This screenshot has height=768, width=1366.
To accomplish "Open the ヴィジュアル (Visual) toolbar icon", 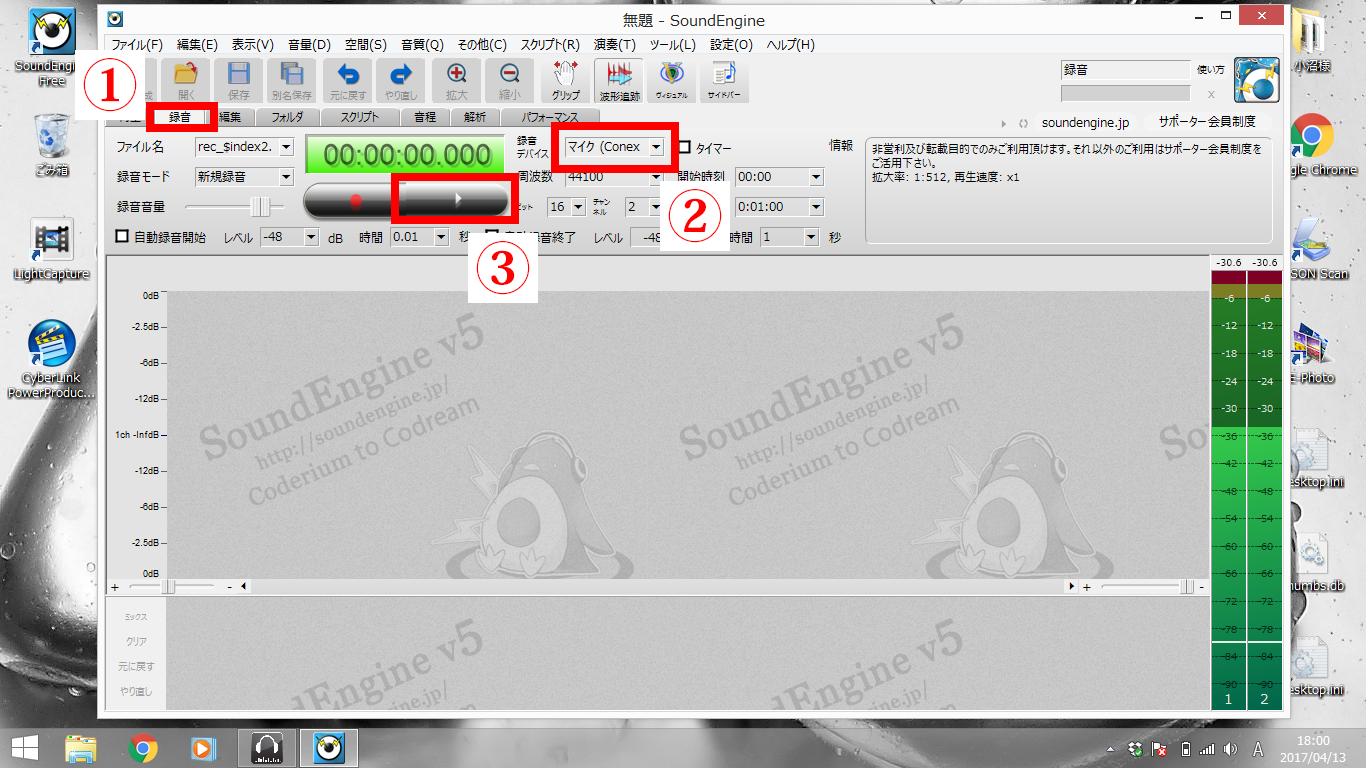I will coord(672,80).
